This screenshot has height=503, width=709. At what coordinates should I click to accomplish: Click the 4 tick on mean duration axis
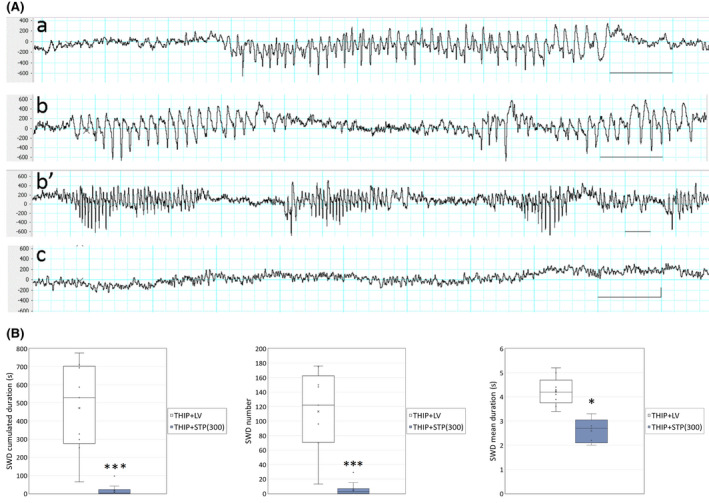tap(501, 397)
